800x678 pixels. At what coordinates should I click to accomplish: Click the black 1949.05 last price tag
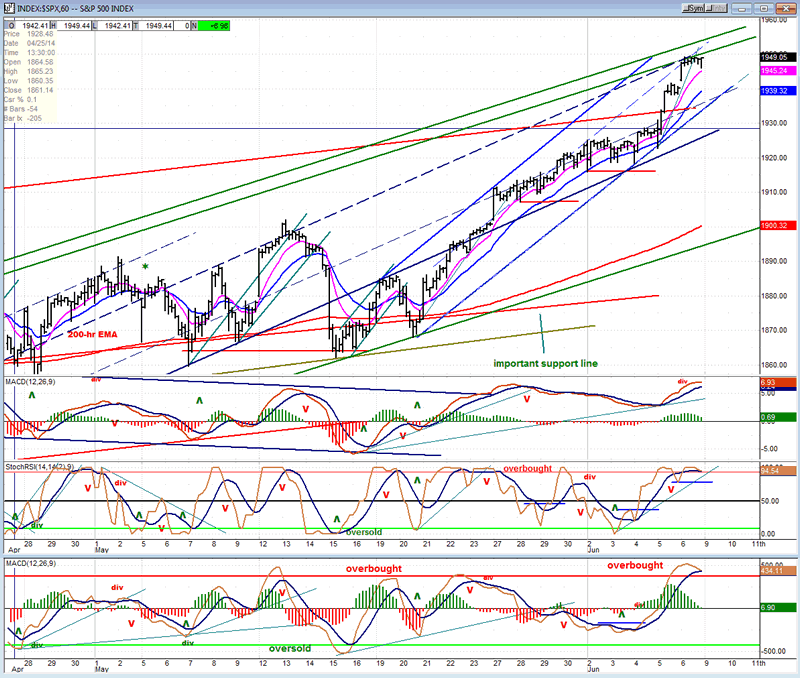tap(778, 57)
